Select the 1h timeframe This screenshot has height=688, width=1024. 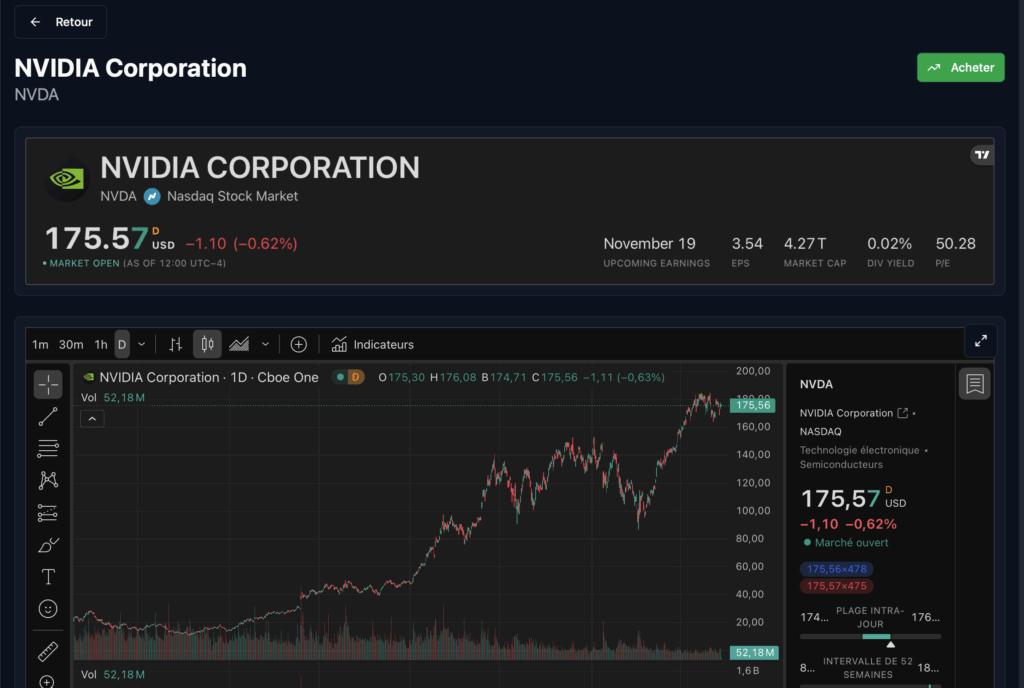click(101, 344)
